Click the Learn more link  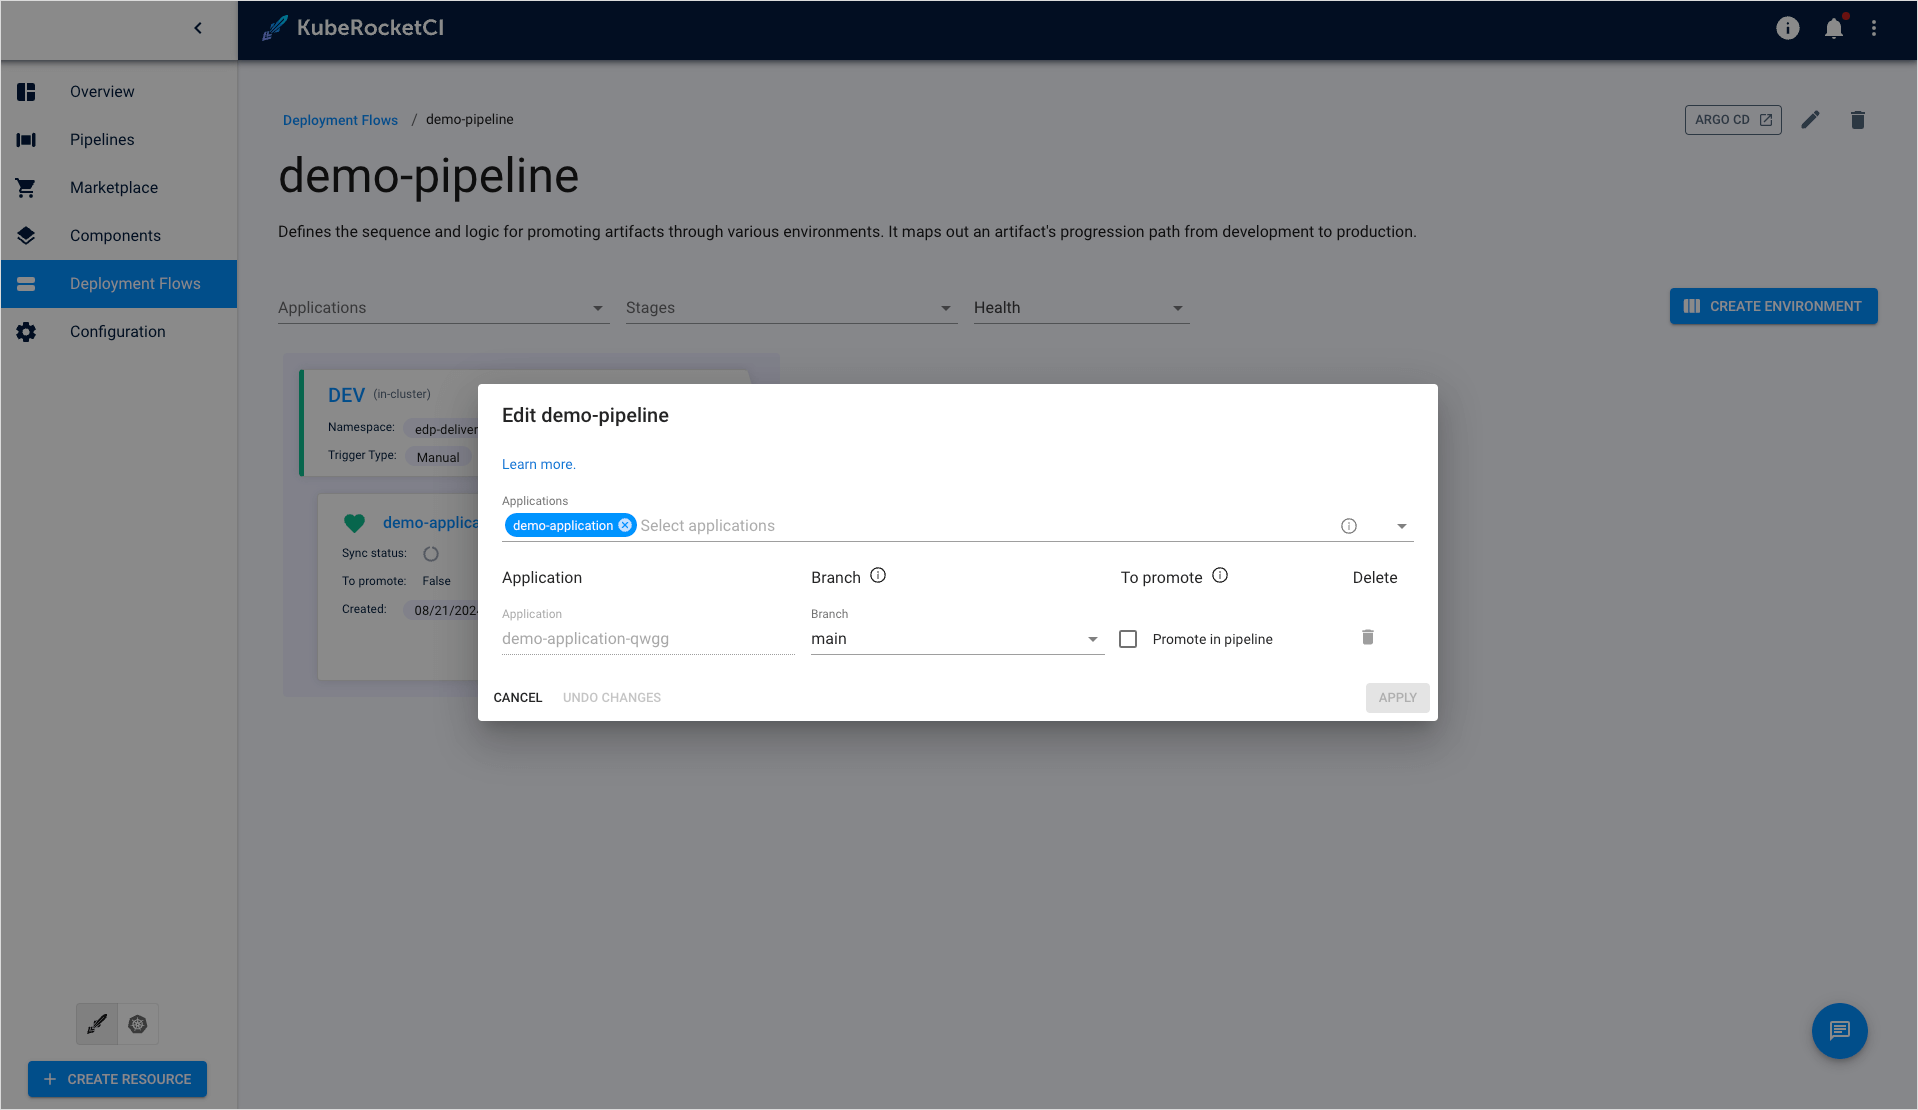point(538,464)
